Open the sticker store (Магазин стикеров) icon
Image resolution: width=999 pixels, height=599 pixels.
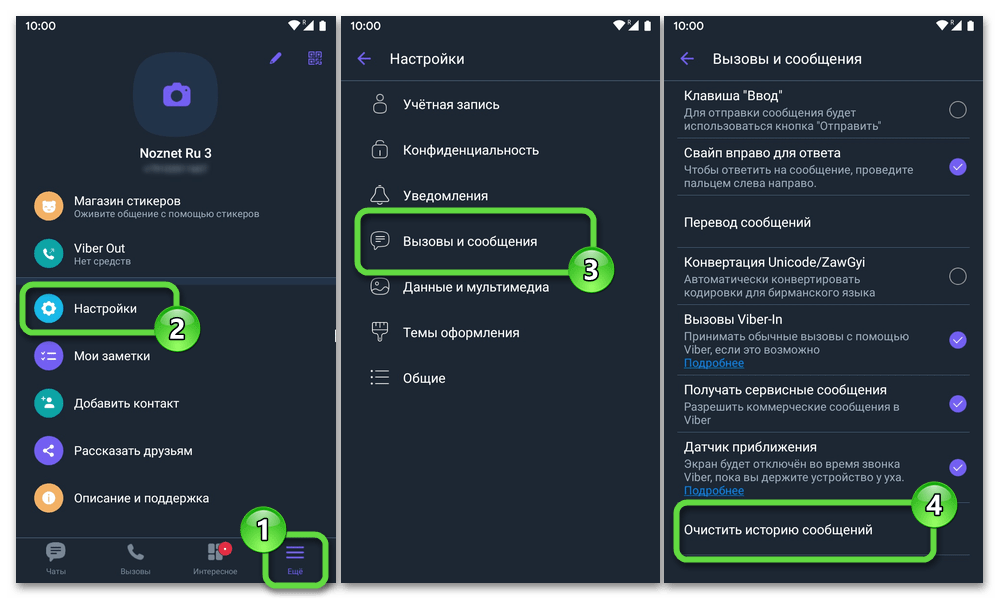pyautogui.click(x=48, y=206)
